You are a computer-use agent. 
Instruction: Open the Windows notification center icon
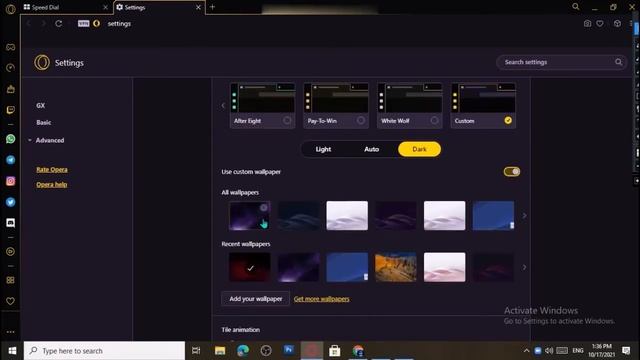click(626, 351)
